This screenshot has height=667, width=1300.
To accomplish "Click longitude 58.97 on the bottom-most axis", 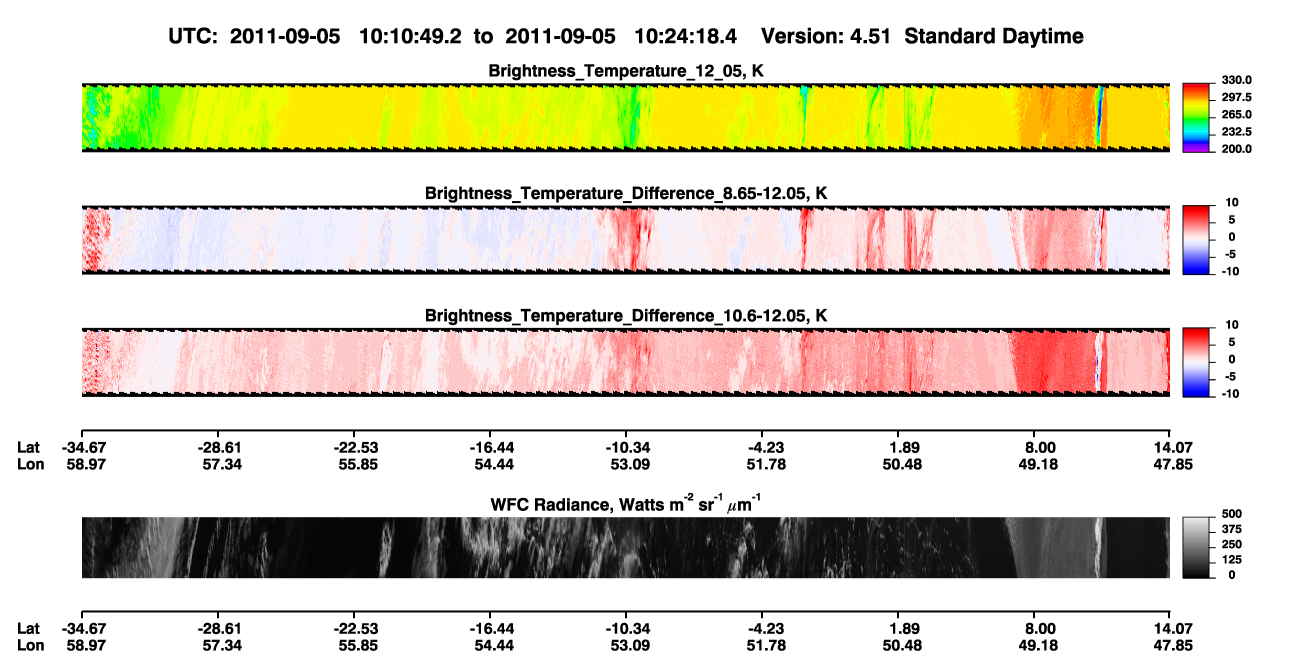I will [x=83, y=646].
